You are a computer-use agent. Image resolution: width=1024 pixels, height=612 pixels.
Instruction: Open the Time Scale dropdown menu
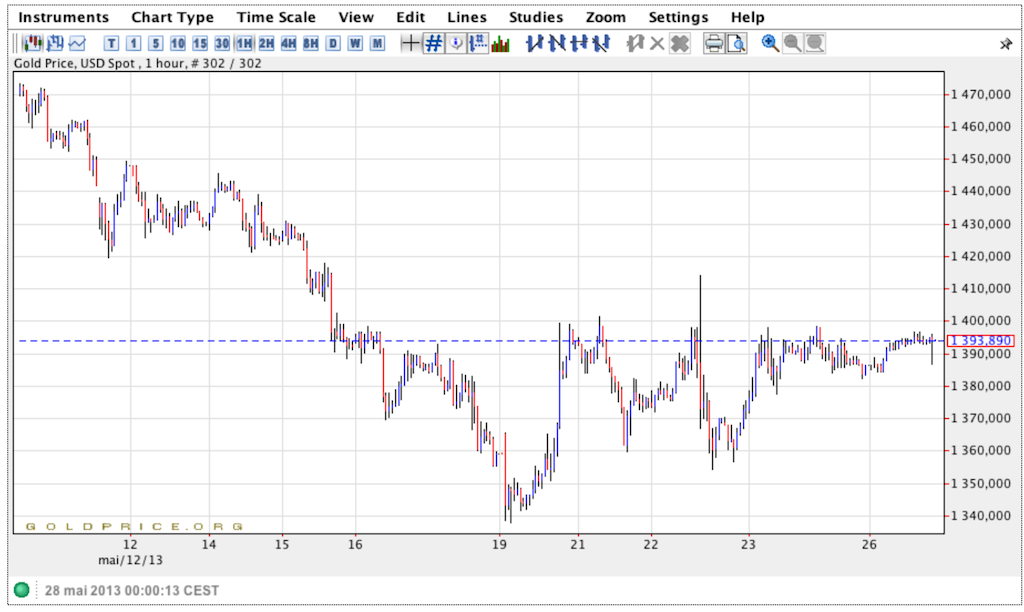pos(276,17)
